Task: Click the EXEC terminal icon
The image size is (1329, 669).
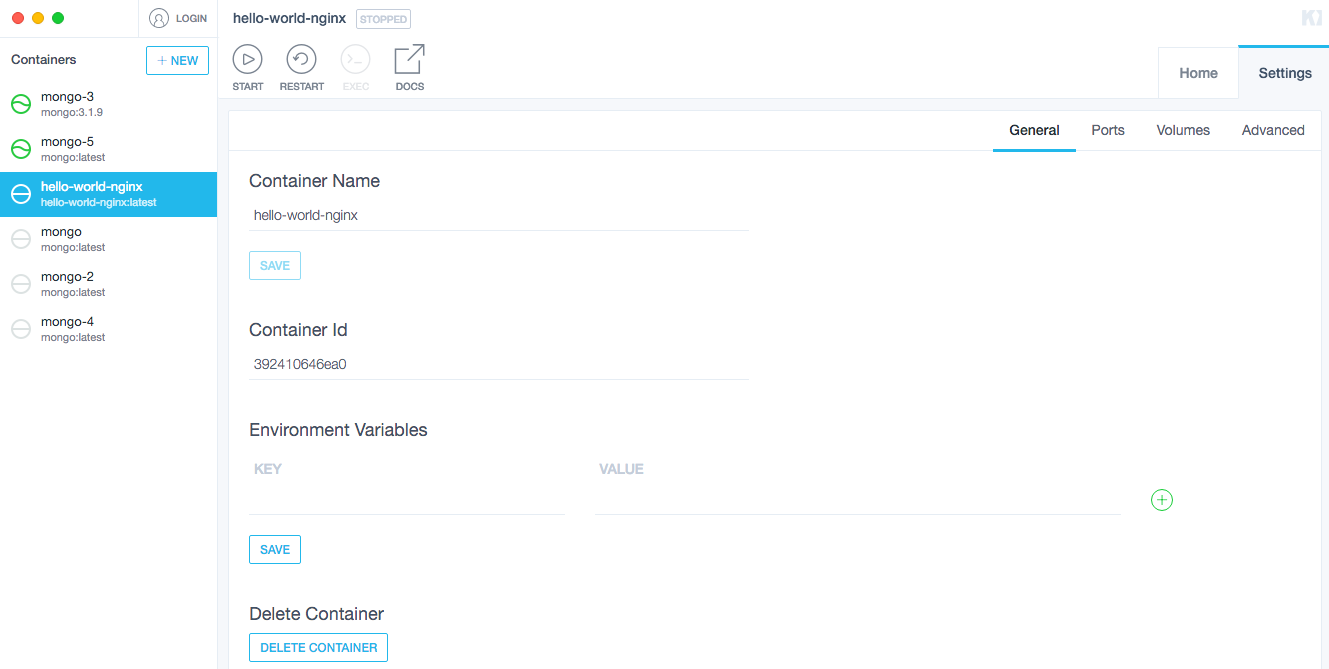Action: point(355,60)
